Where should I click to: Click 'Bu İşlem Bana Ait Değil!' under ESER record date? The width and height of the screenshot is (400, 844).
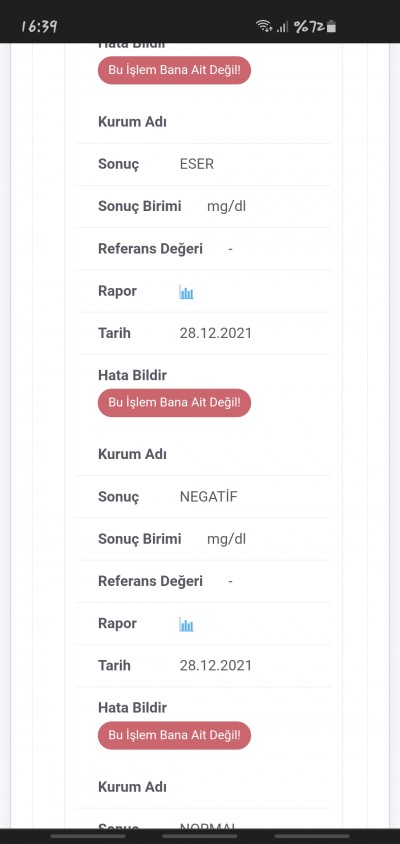click(x=174, y=403)
